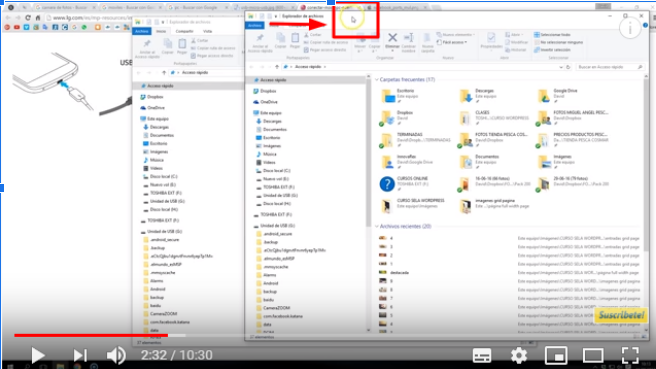The image size is (656, 369).
Task: Click Pegar acceso directo in front window
Action: pyautogui.click(x=325, y=50)
